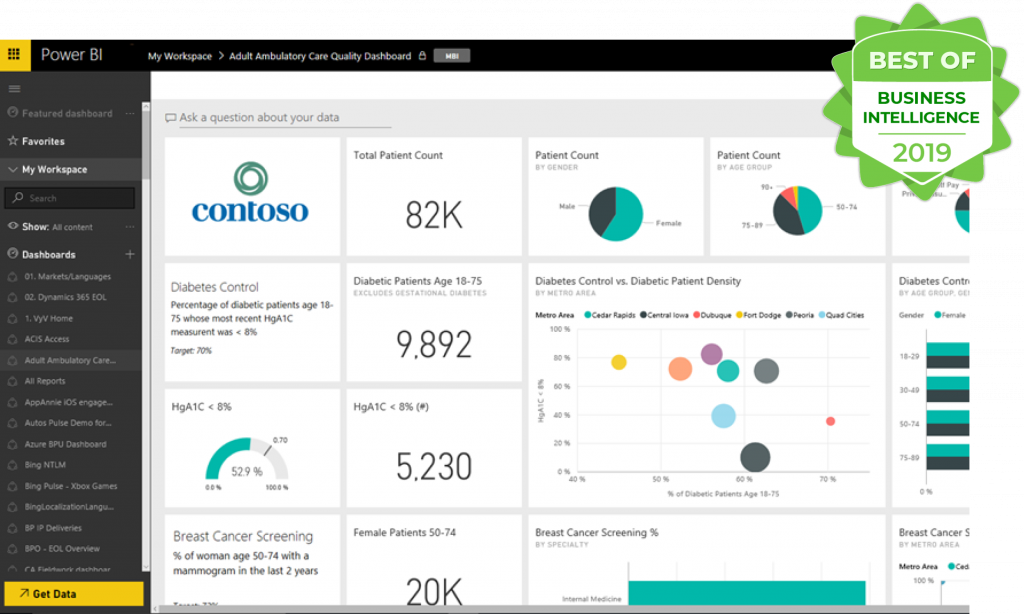Image resolution: width=1024 pixels, height=614 pixels.
Task: Click the Peoria legend swatch
Action: point(789,315)
